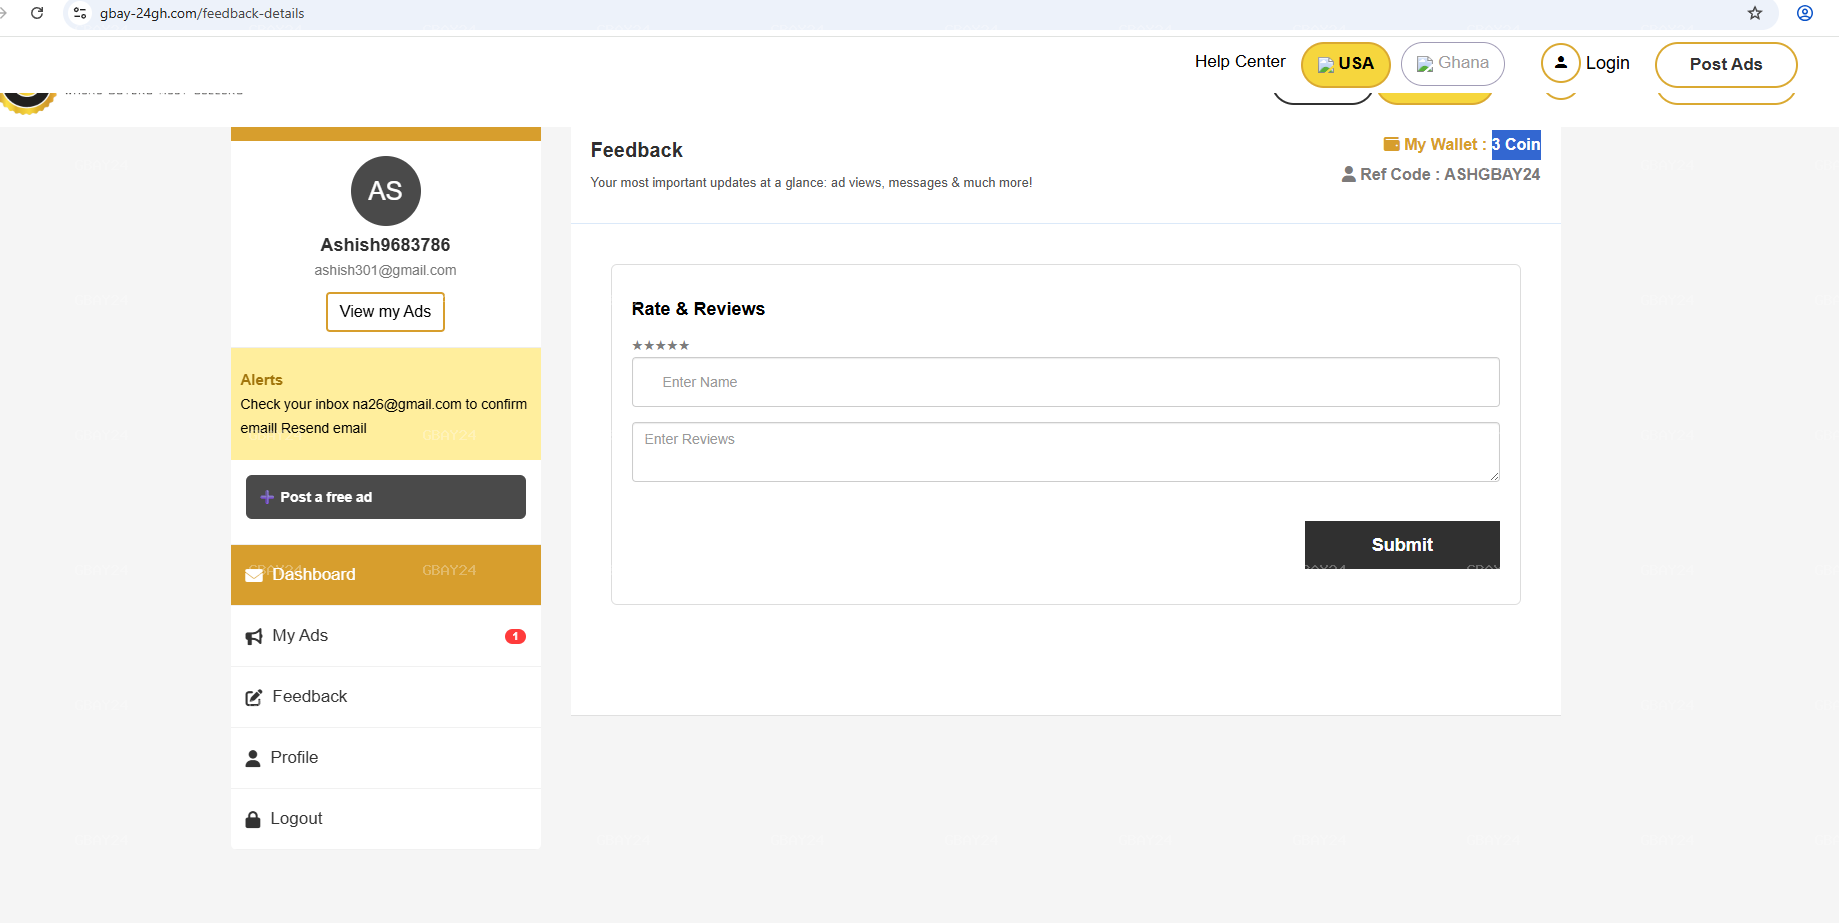Click the AS profile avatar
Image resolution: width=1839 pixels, height=923 pixels.
[x=385, y=191]
